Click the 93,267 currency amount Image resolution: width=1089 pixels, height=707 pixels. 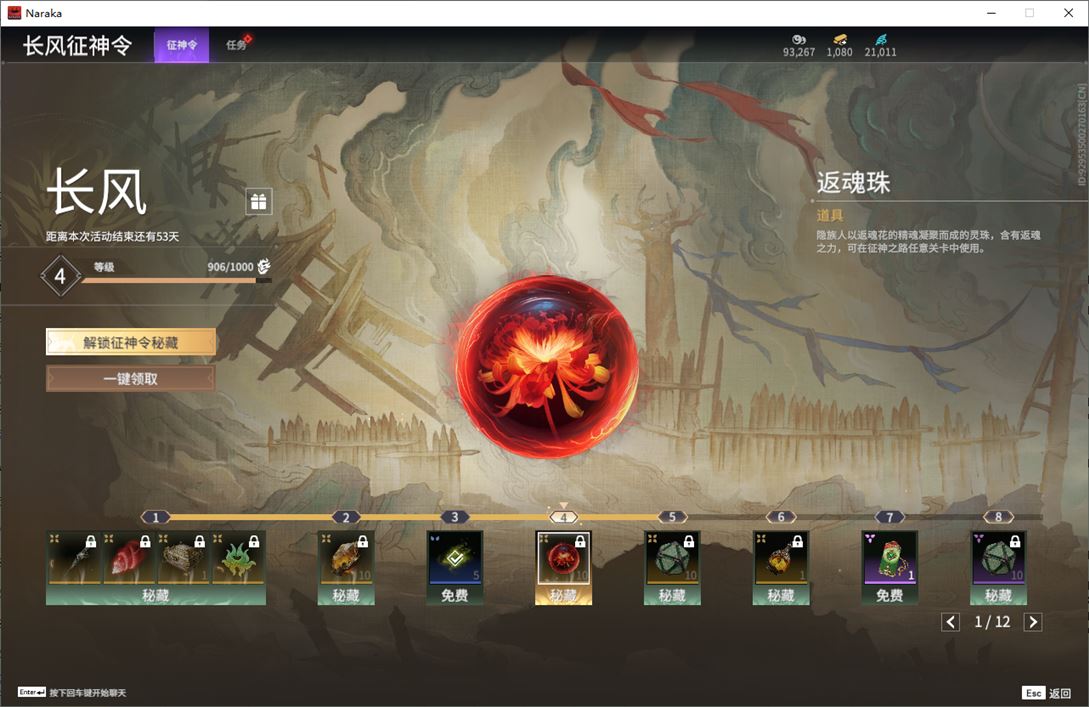click(799, 52)
